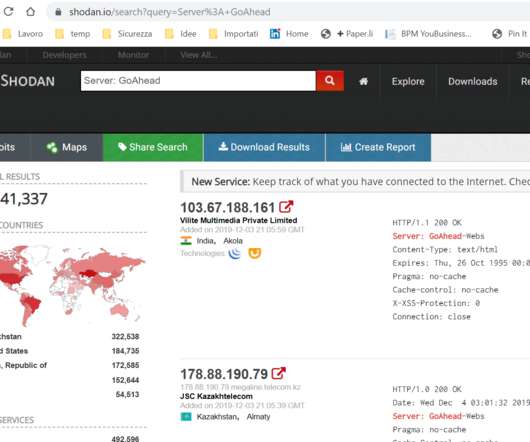Click country count 184,735
Screen dimensions: 530x442
pos(125,351)
